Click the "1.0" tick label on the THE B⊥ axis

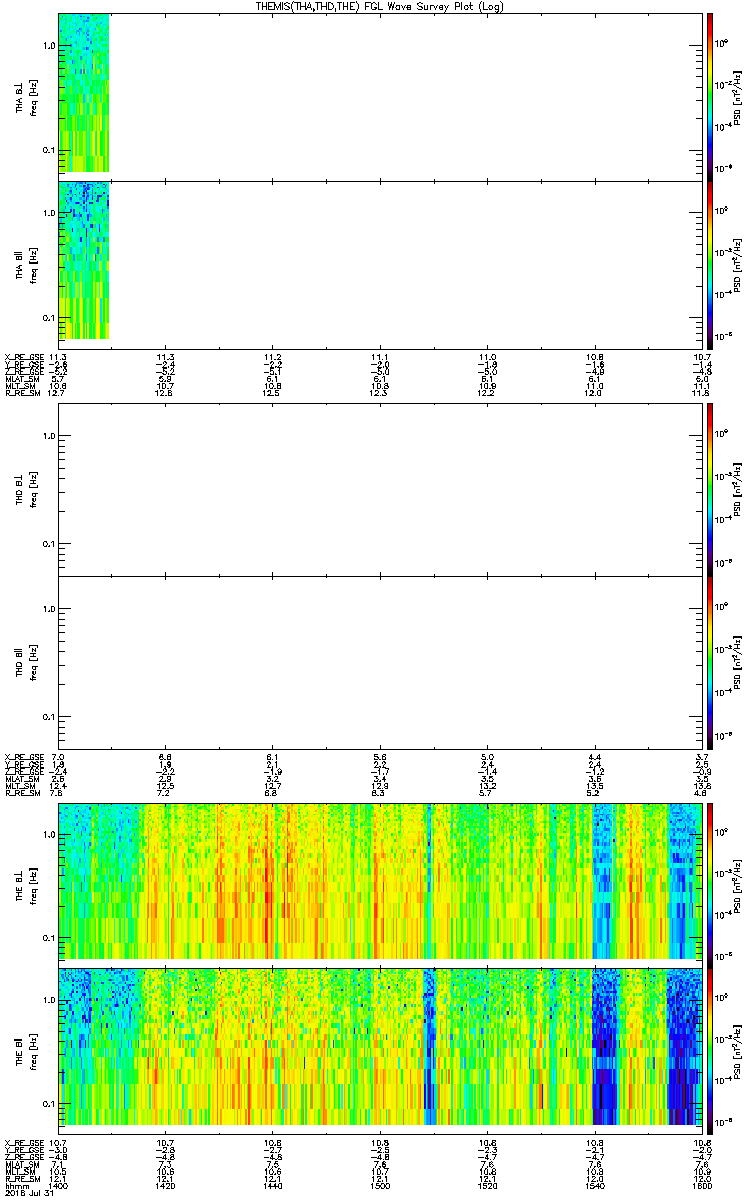[x=49, y=833]
